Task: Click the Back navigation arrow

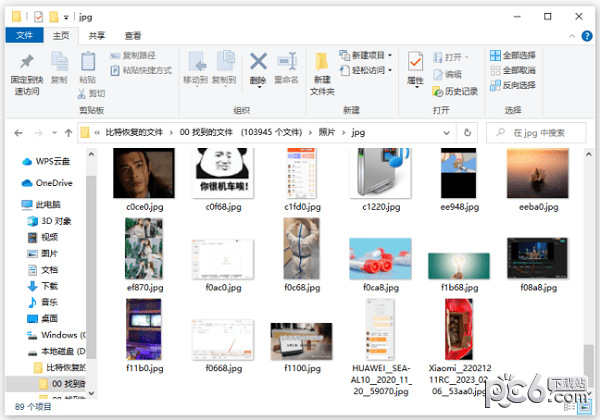Action: pos(18,133)
